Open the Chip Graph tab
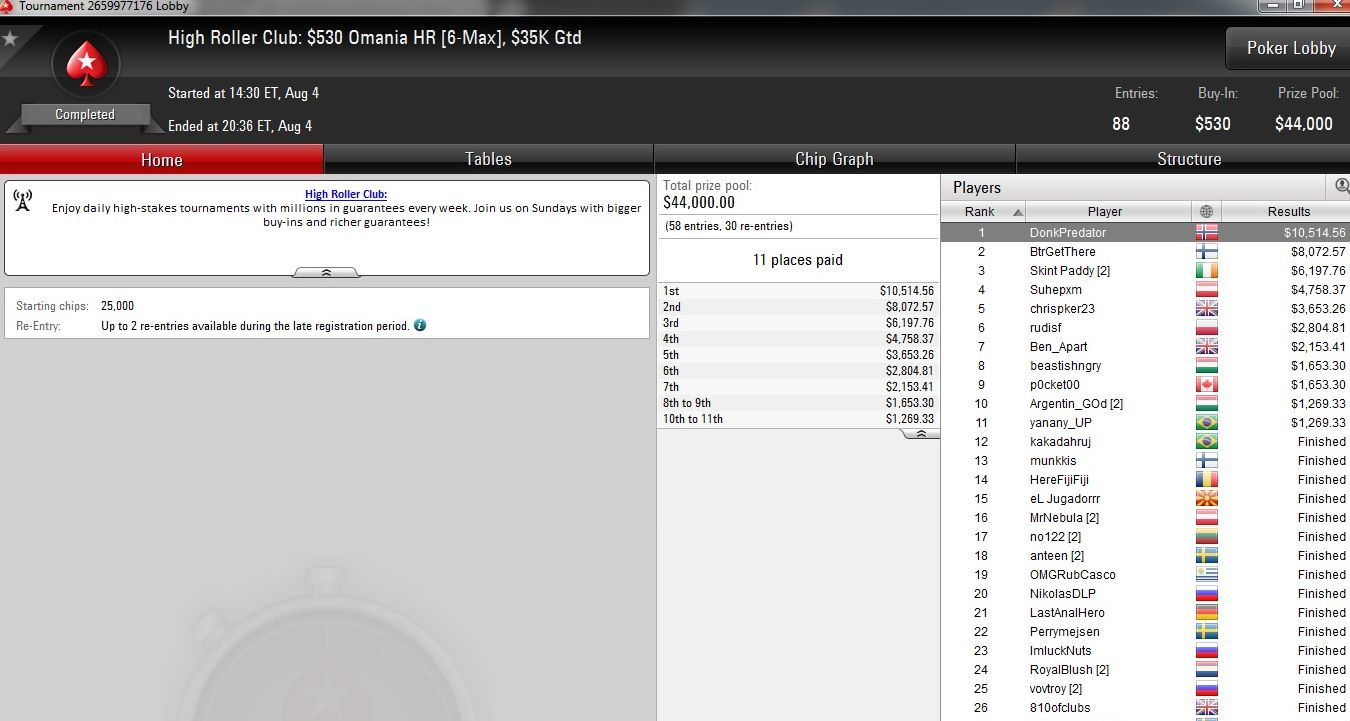 click(834, 159)
